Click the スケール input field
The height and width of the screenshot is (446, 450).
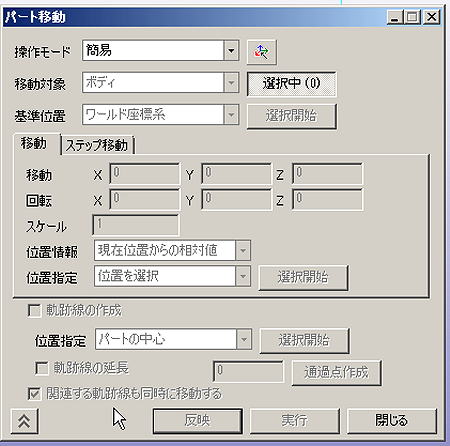[135, 225]
